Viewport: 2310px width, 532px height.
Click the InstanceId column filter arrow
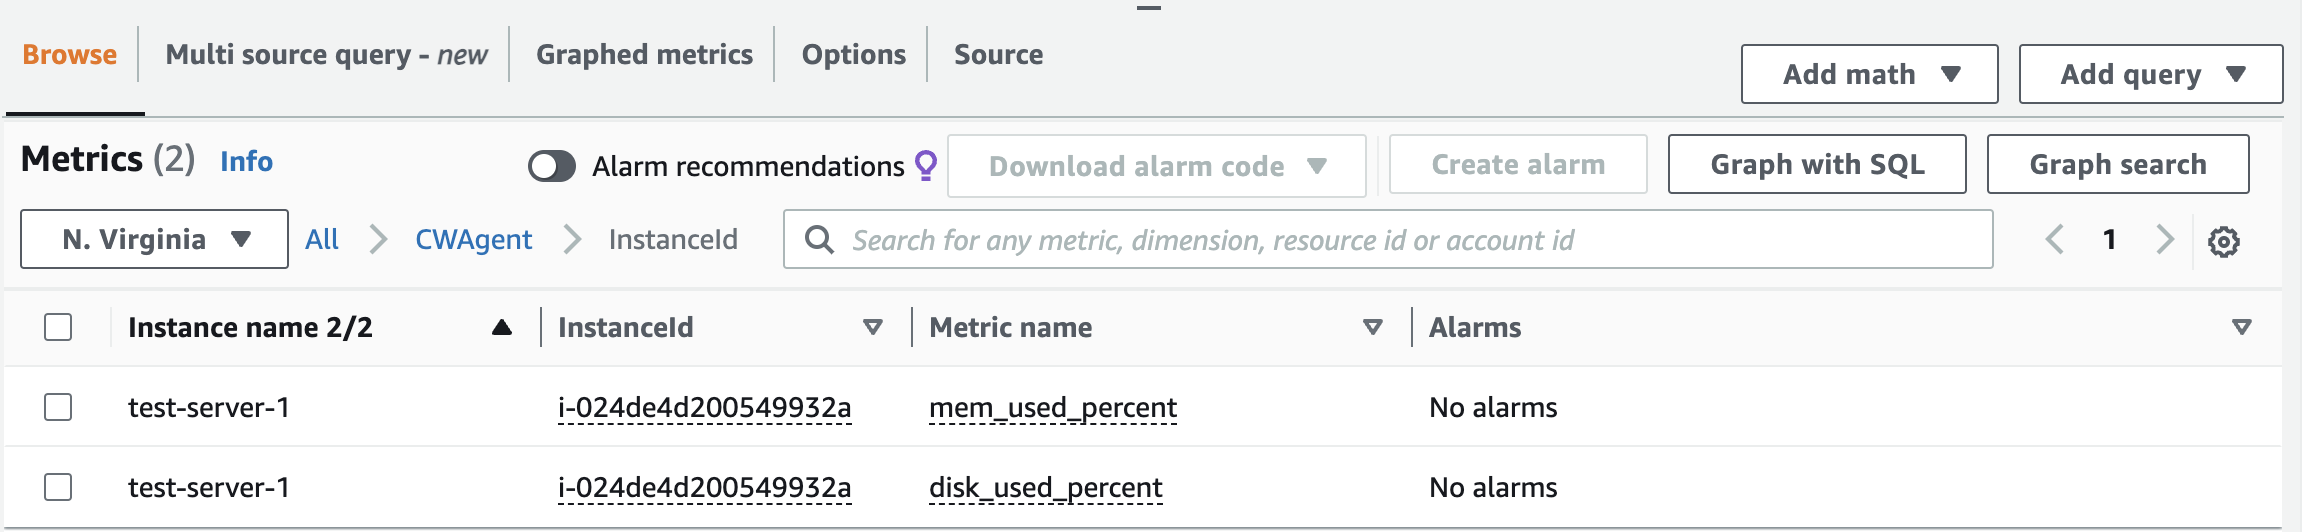[x=873, y=327]
